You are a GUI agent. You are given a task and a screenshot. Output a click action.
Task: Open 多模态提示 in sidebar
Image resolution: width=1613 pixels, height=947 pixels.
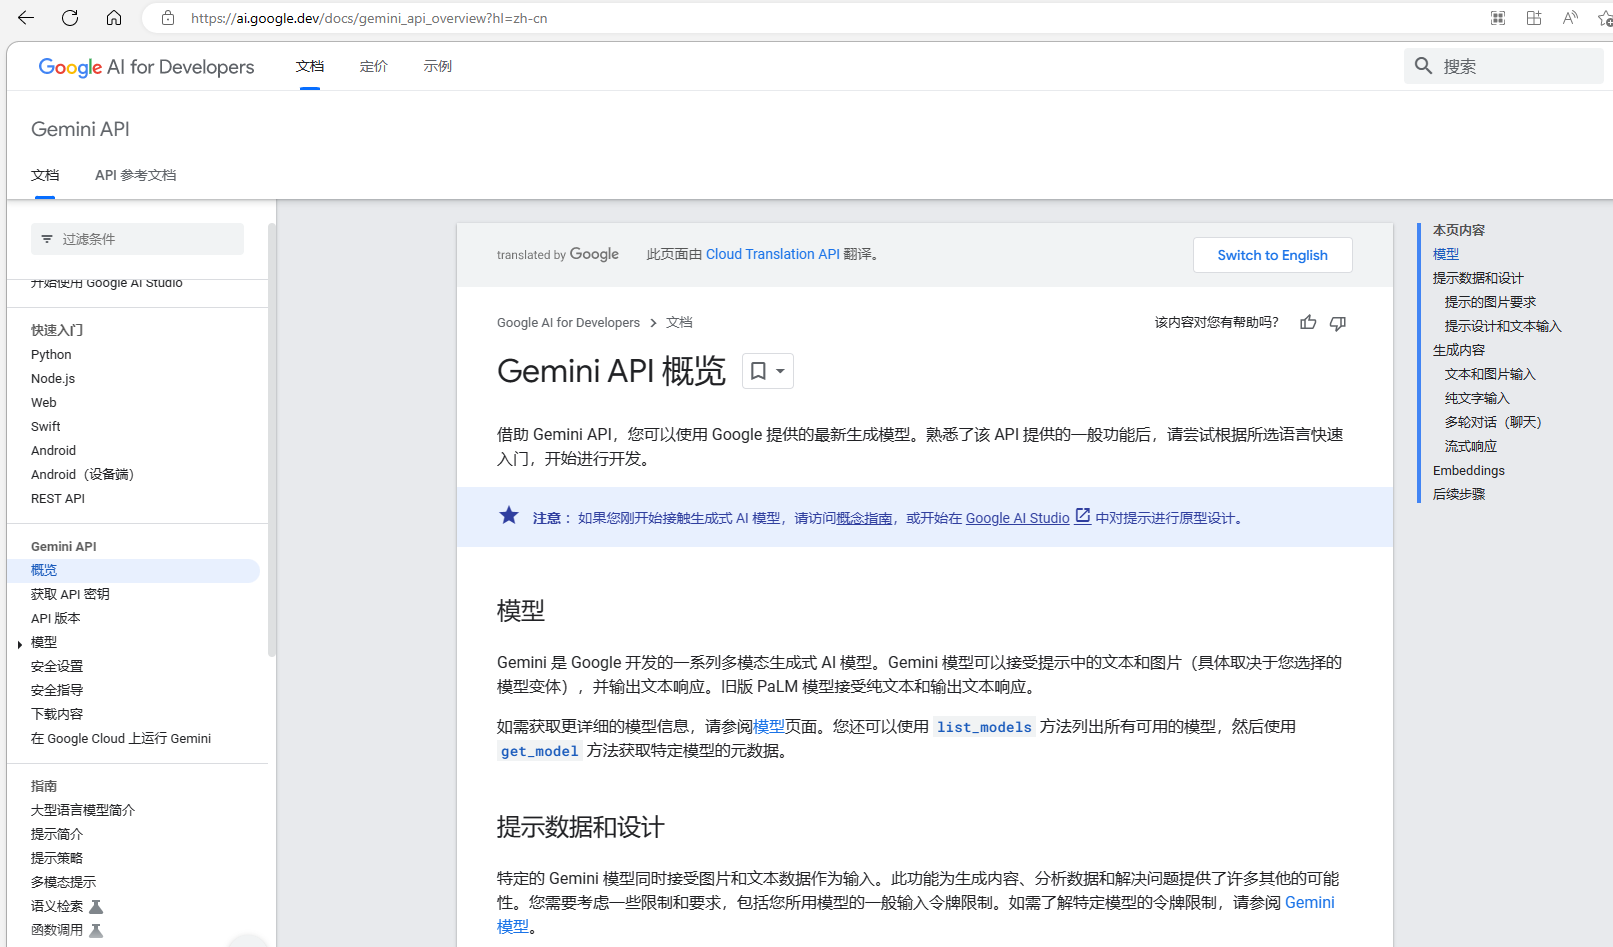64,882
